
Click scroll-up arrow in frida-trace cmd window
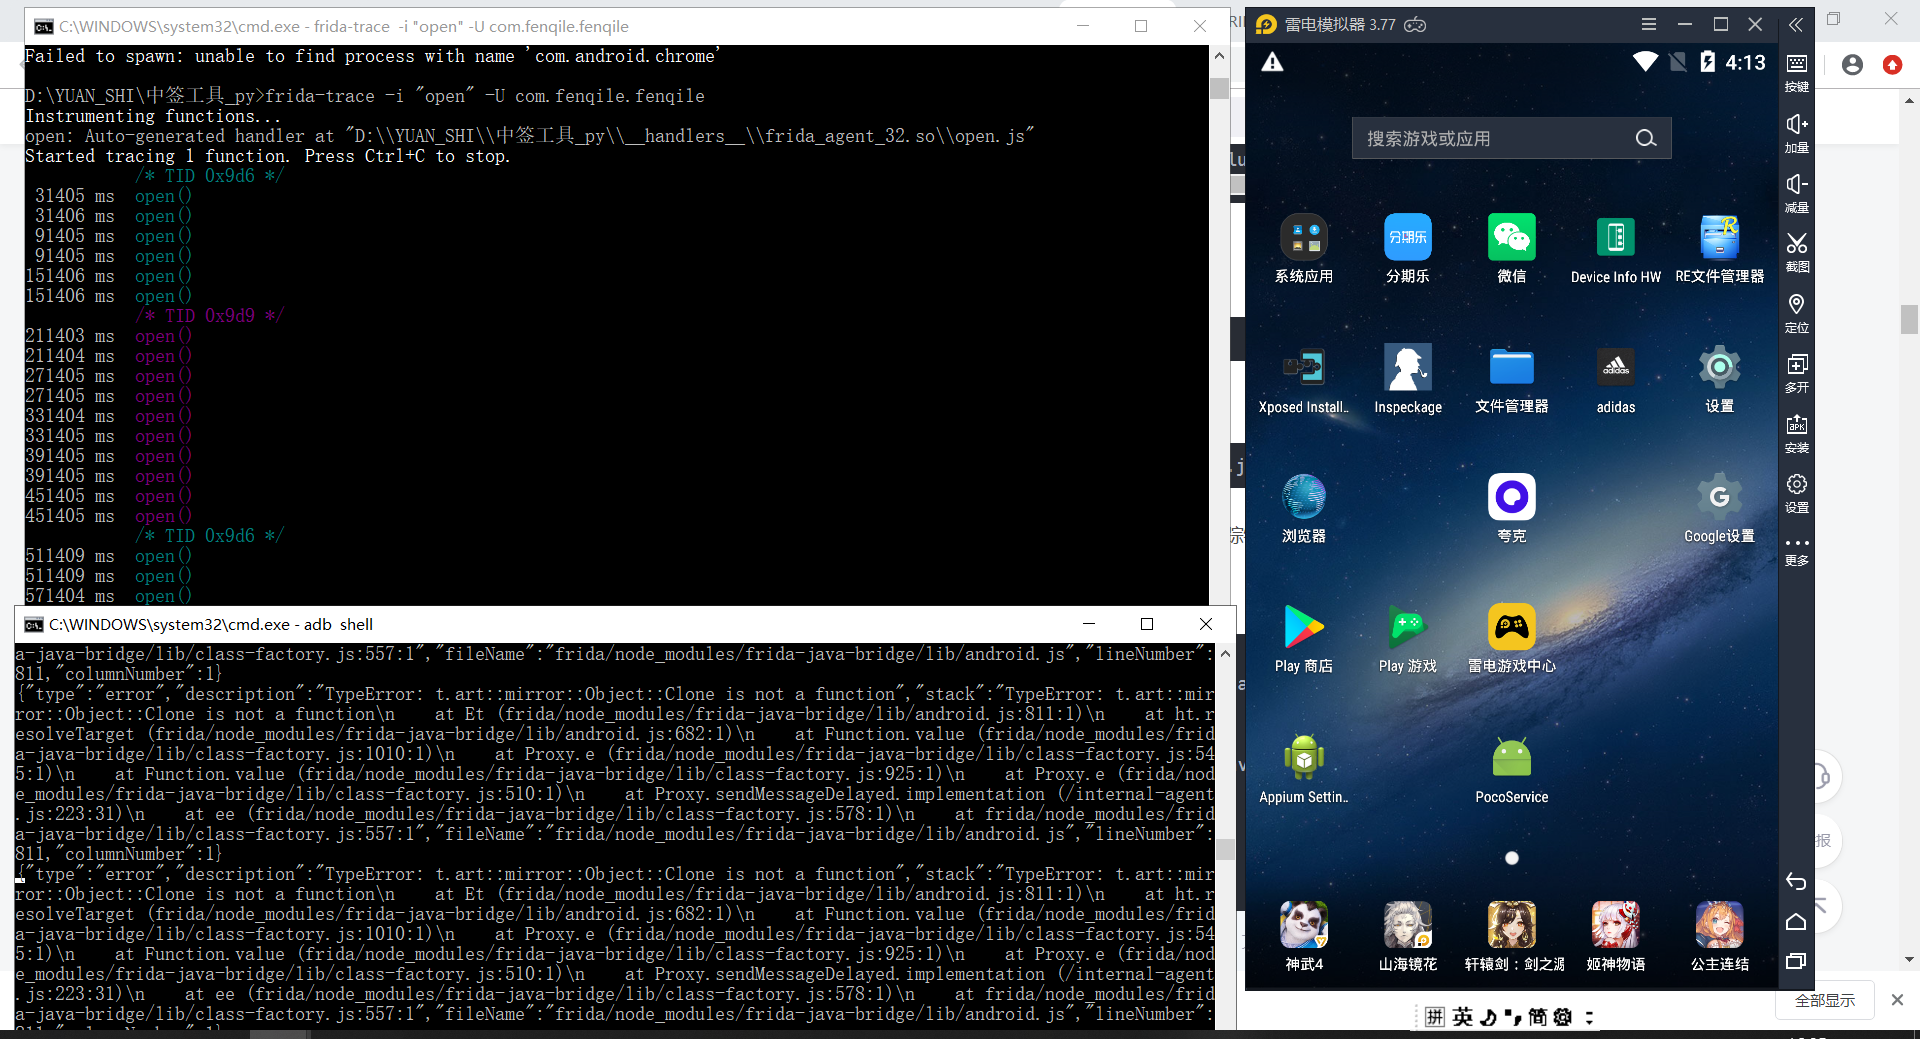point(1219,56)
